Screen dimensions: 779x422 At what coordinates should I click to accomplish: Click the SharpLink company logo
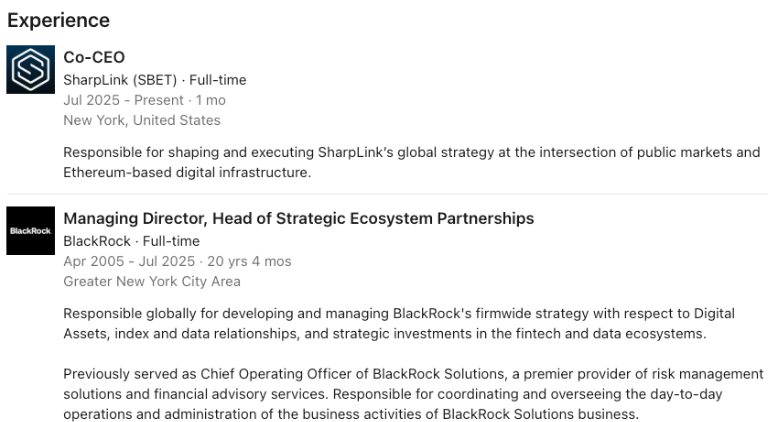[30, 70]
